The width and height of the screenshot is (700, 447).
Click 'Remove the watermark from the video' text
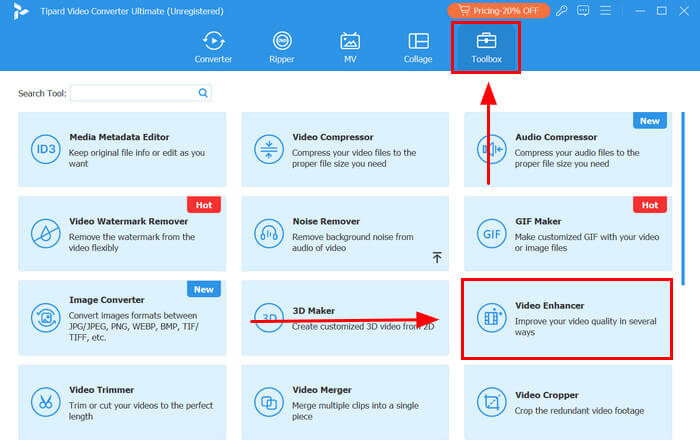click(x=132, y=242)
